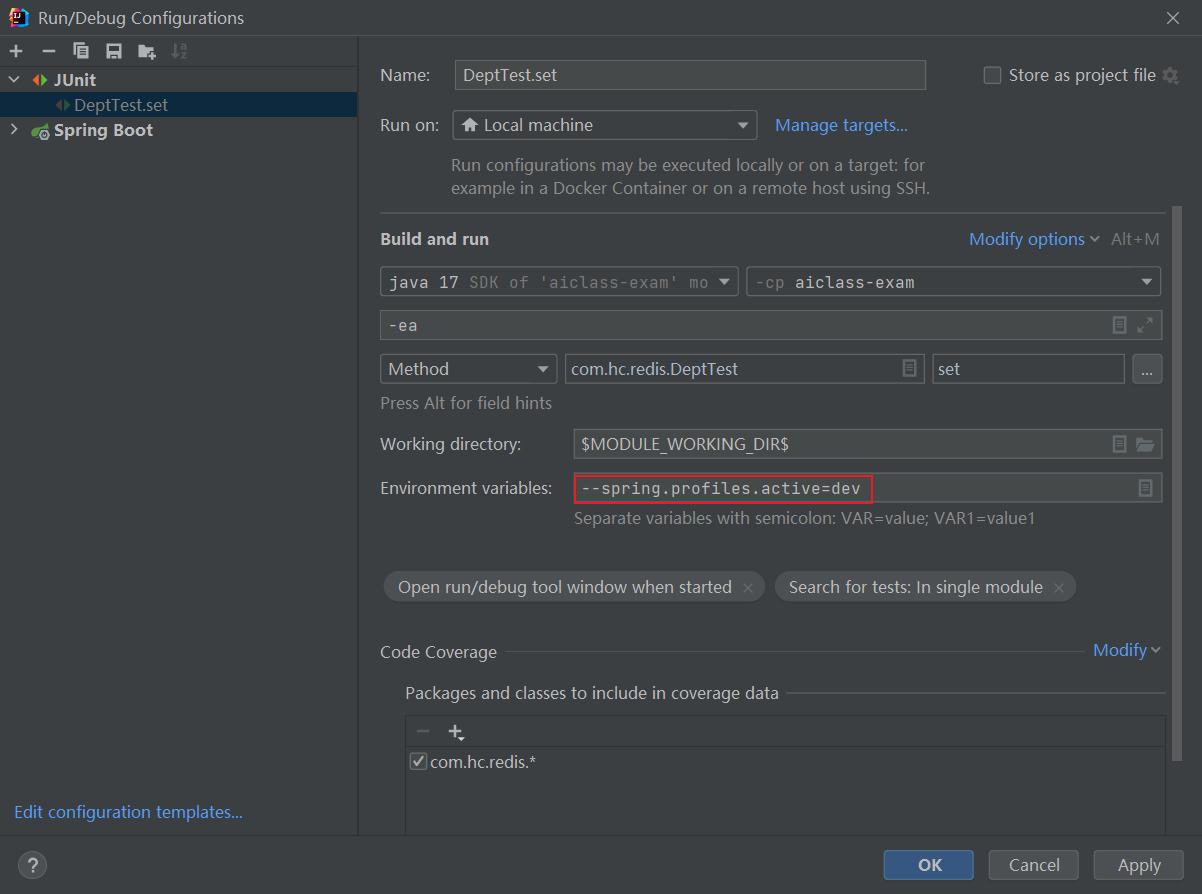
Task: Copy the selected run configuration
Action: pos(81,51)
